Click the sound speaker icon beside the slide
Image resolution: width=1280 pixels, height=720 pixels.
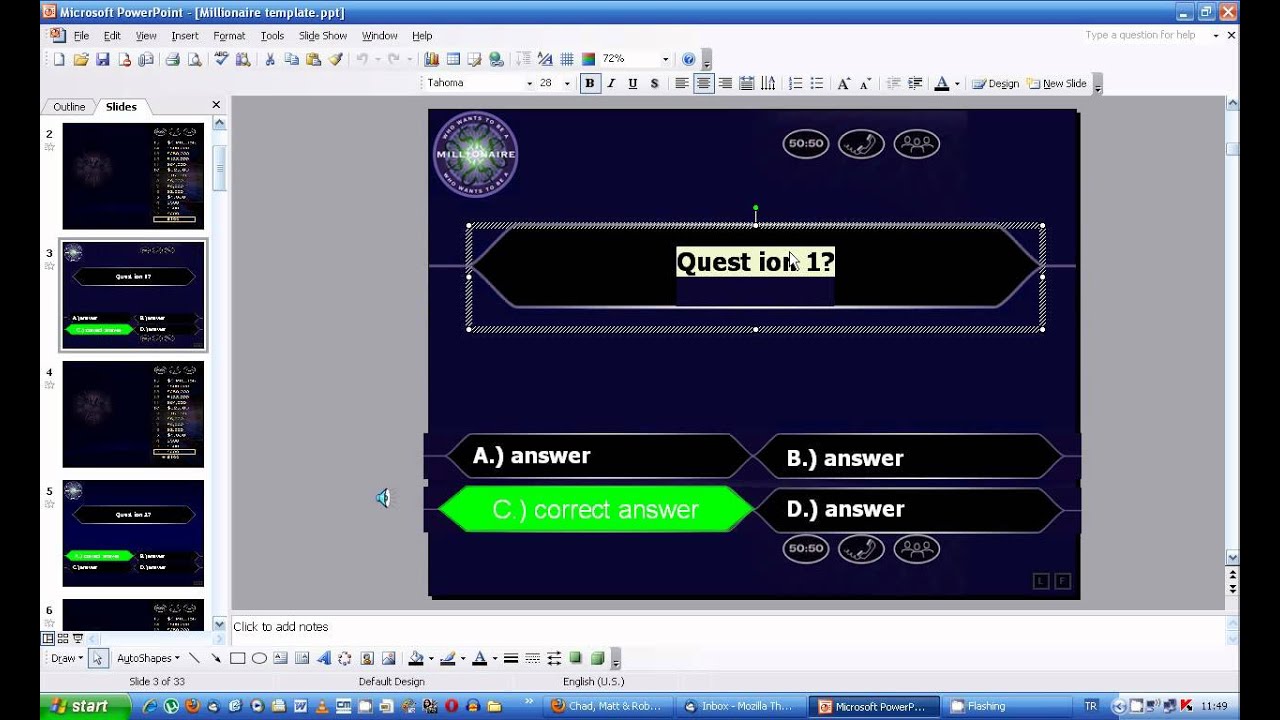[384, 498]
